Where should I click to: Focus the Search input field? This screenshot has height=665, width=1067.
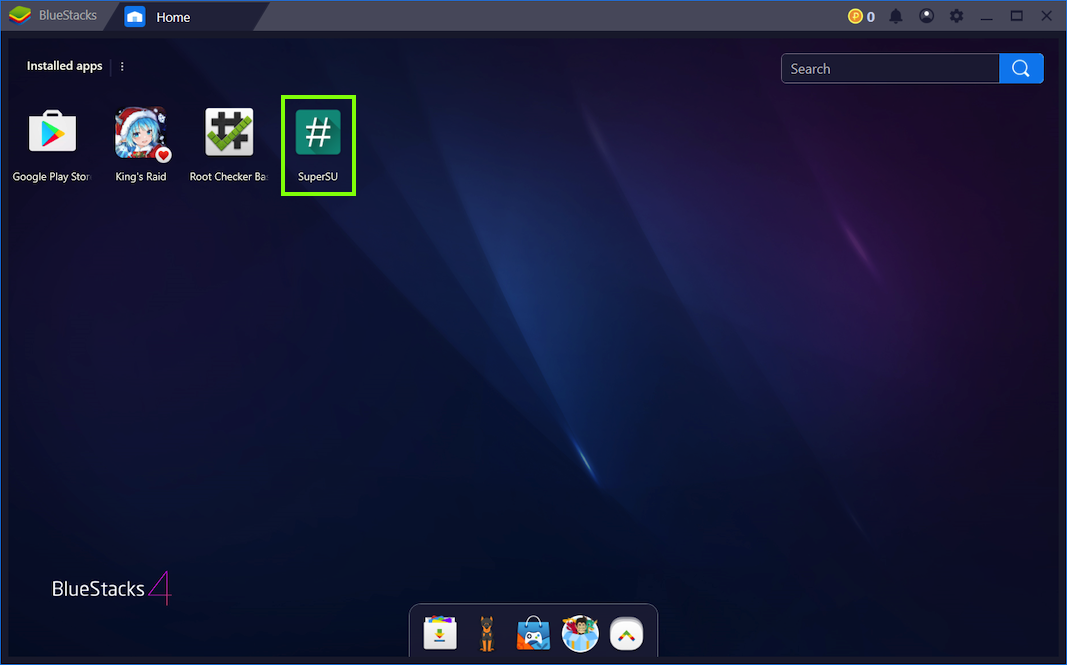coord(890,69)
